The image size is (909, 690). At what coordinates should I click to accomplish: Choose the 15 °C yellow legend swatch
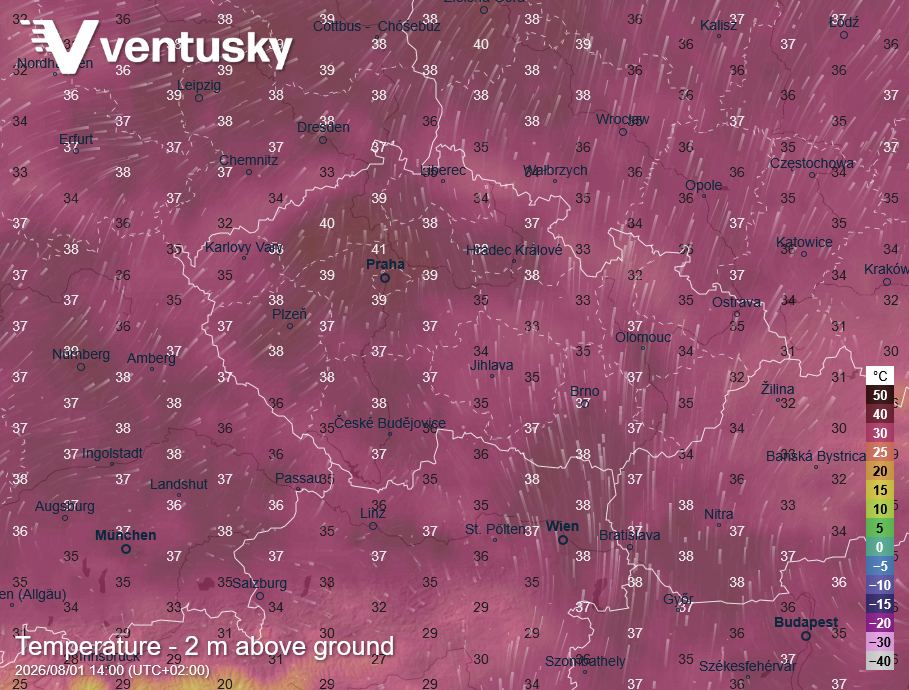(x=880, y=490)
